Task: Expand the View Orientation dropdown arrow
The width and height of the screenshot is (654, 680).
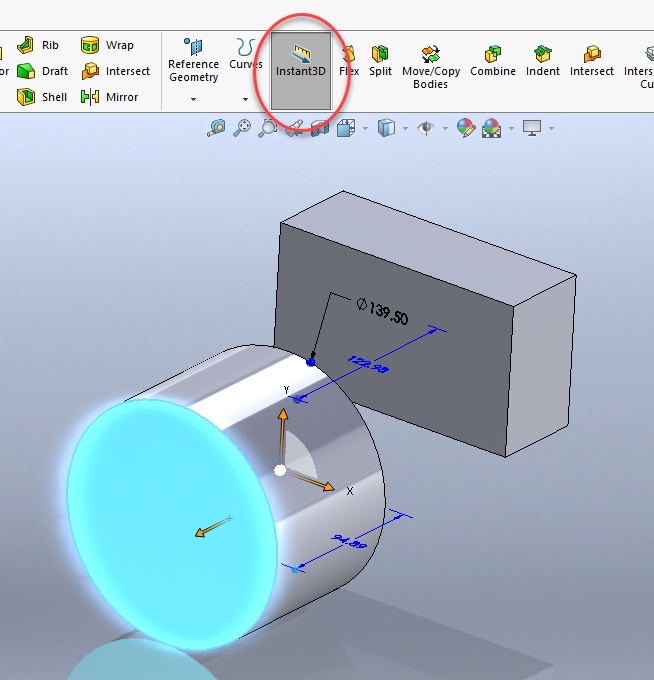Action: (365, 128)
